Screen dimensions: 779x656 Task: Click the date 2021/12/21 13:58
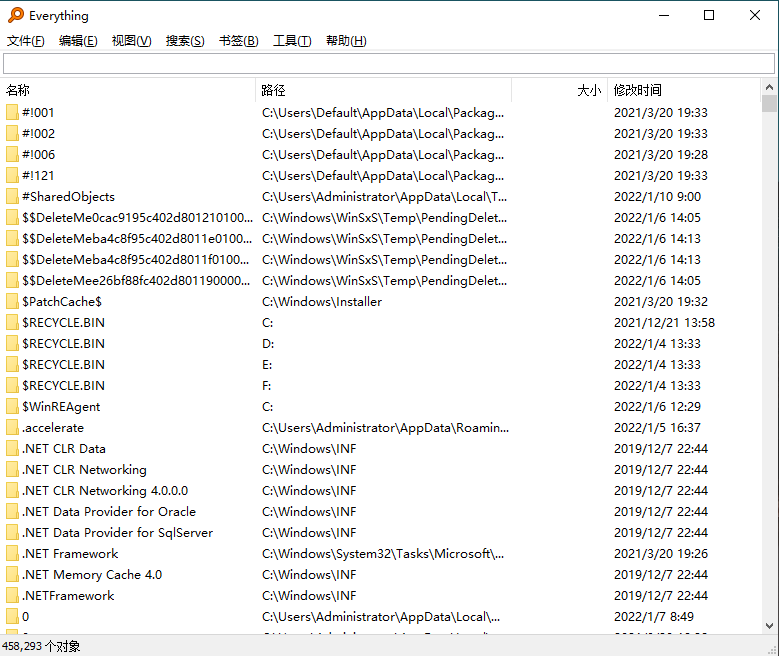pyautogui.click(x=664, y=323)
